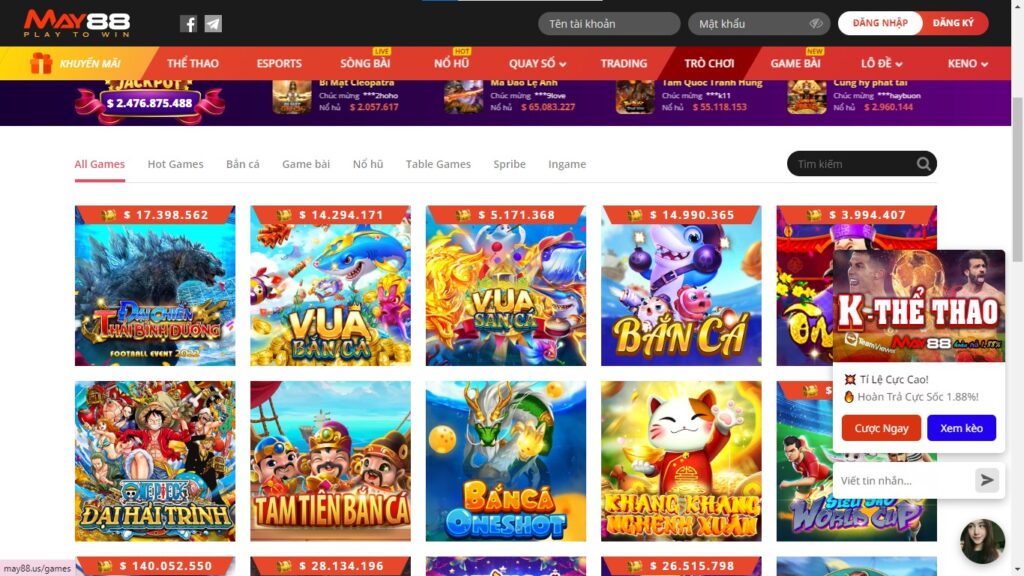
Task: Click the Đăng Nhập button
Action: tap(880, 23)
